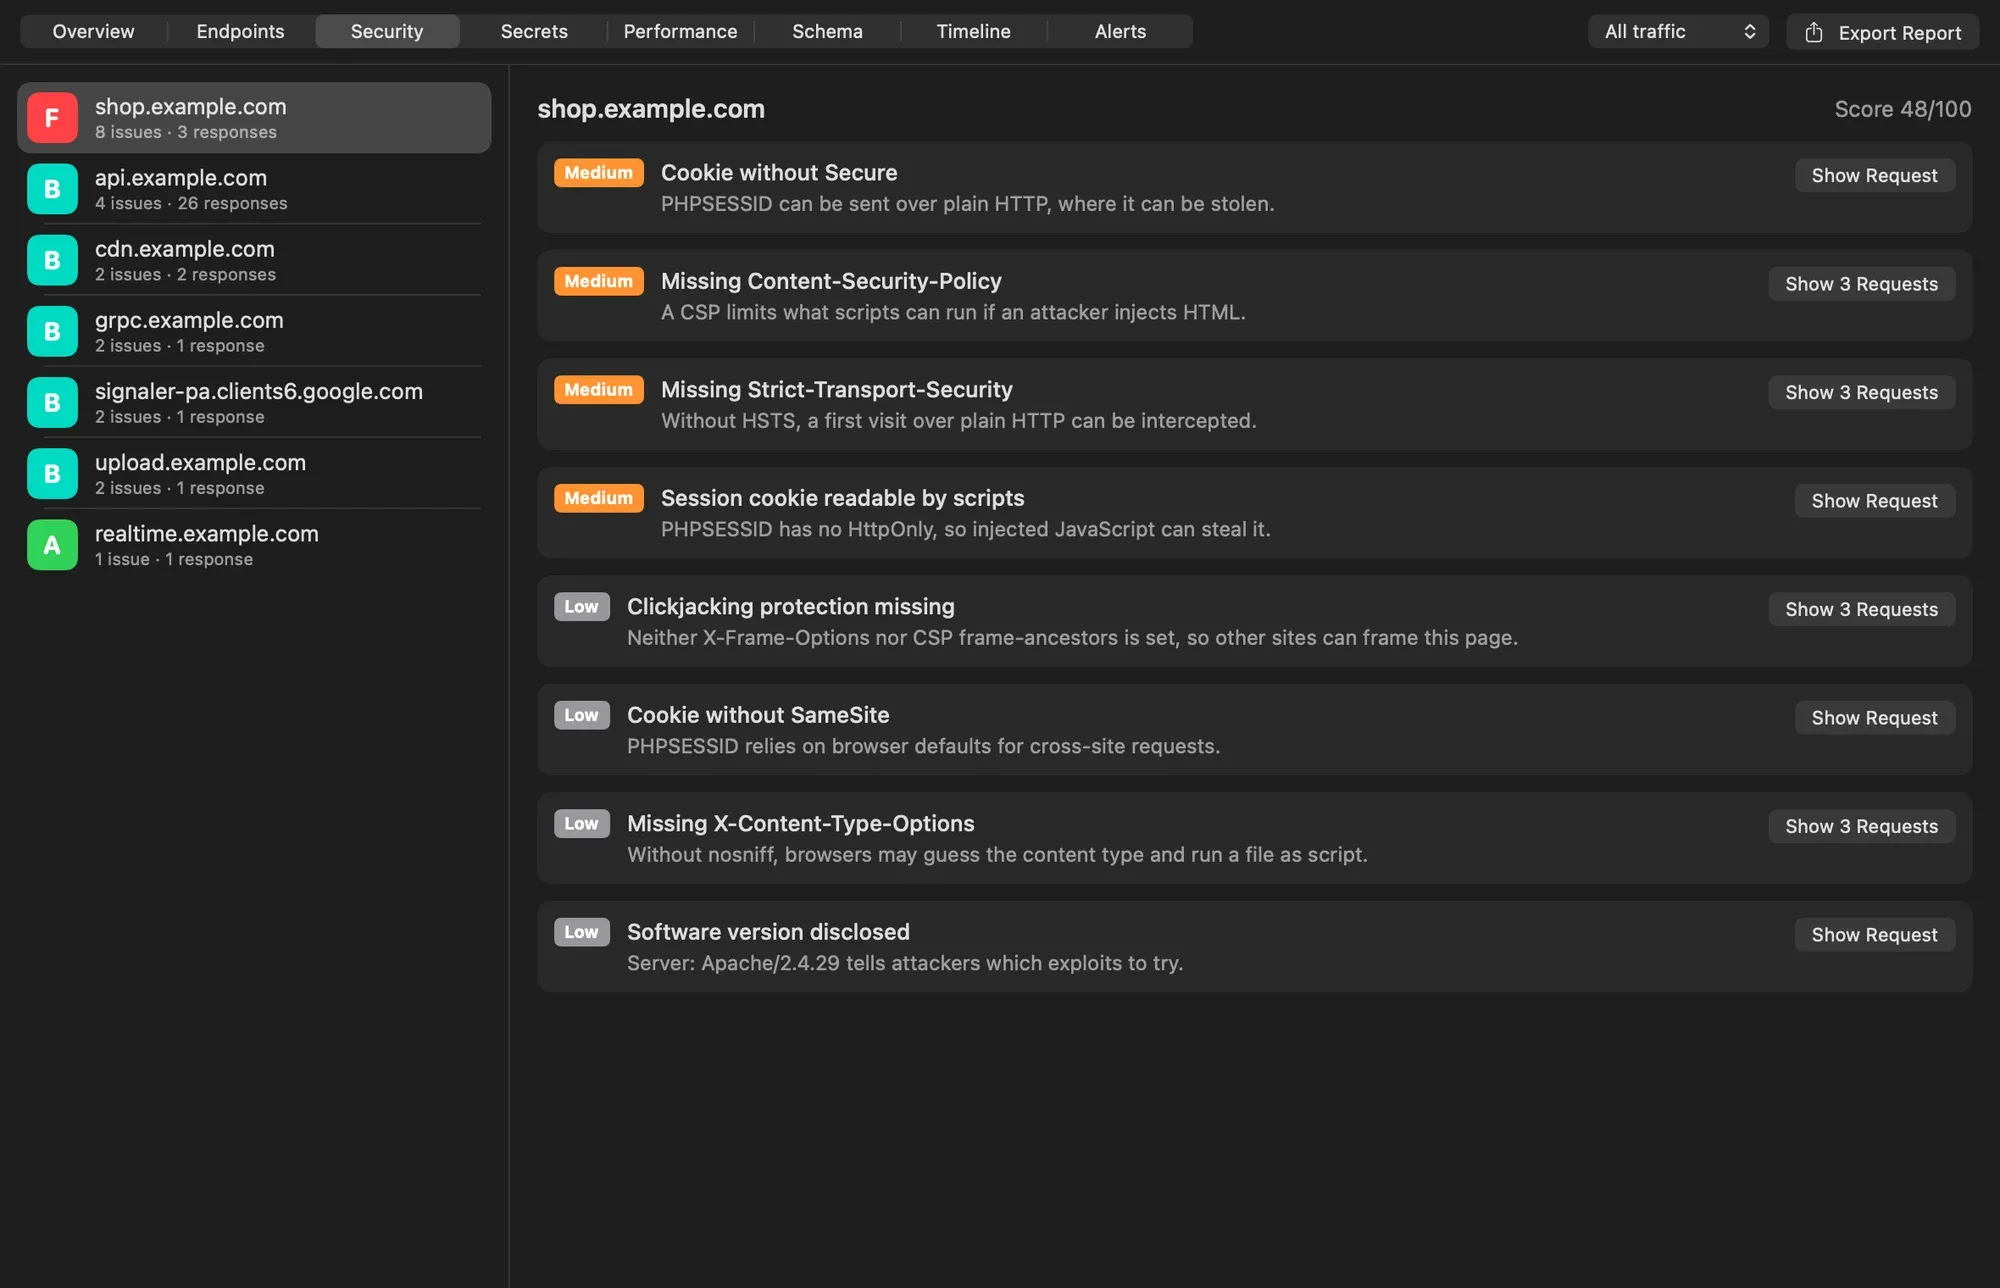Show request for Software version disclosed
The height and width of the screenshot is (1288, 2000).
coord(1874,935)
